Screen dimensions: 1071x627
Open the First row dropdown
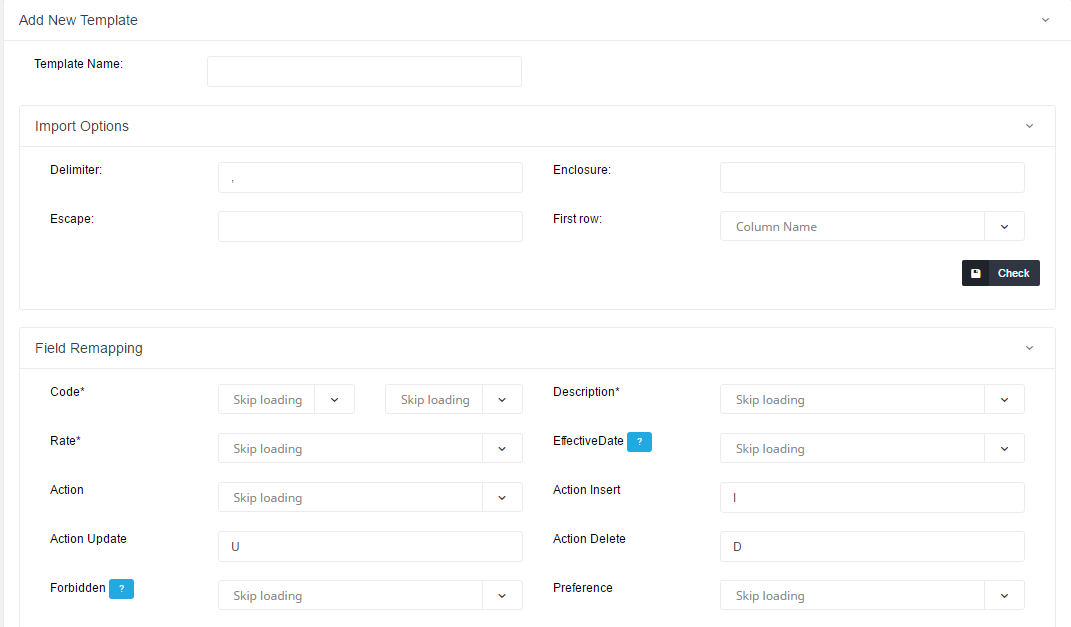click(x=871, y=227)
